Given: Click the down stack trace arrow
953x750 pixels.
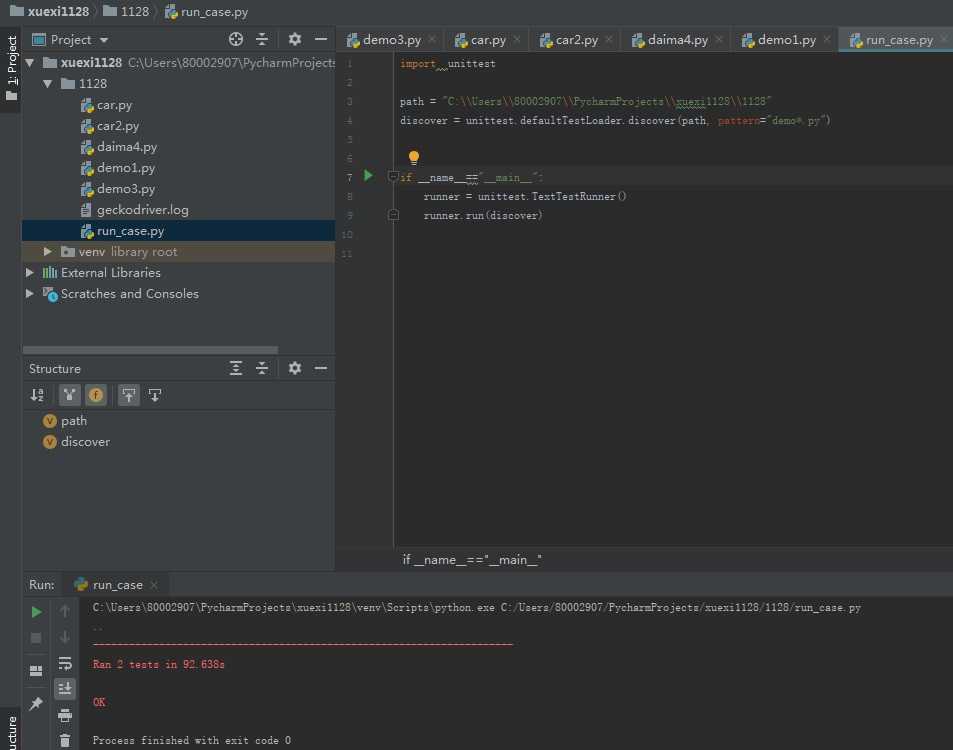Looking at the screenshot, I should point(65,638).
